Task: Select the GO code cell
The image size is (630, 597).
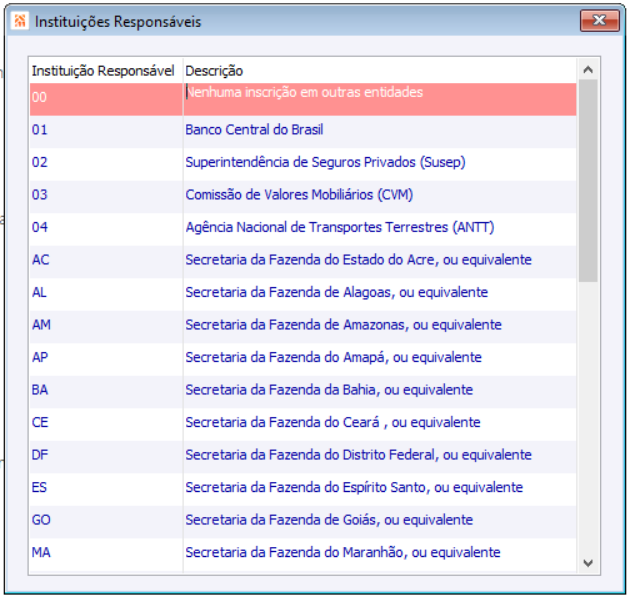Action: [x=106, y=521]
